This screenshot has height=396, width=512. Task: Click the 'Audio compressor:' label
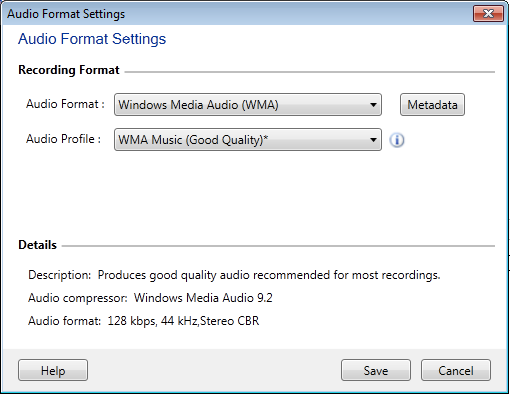(78, 298)
